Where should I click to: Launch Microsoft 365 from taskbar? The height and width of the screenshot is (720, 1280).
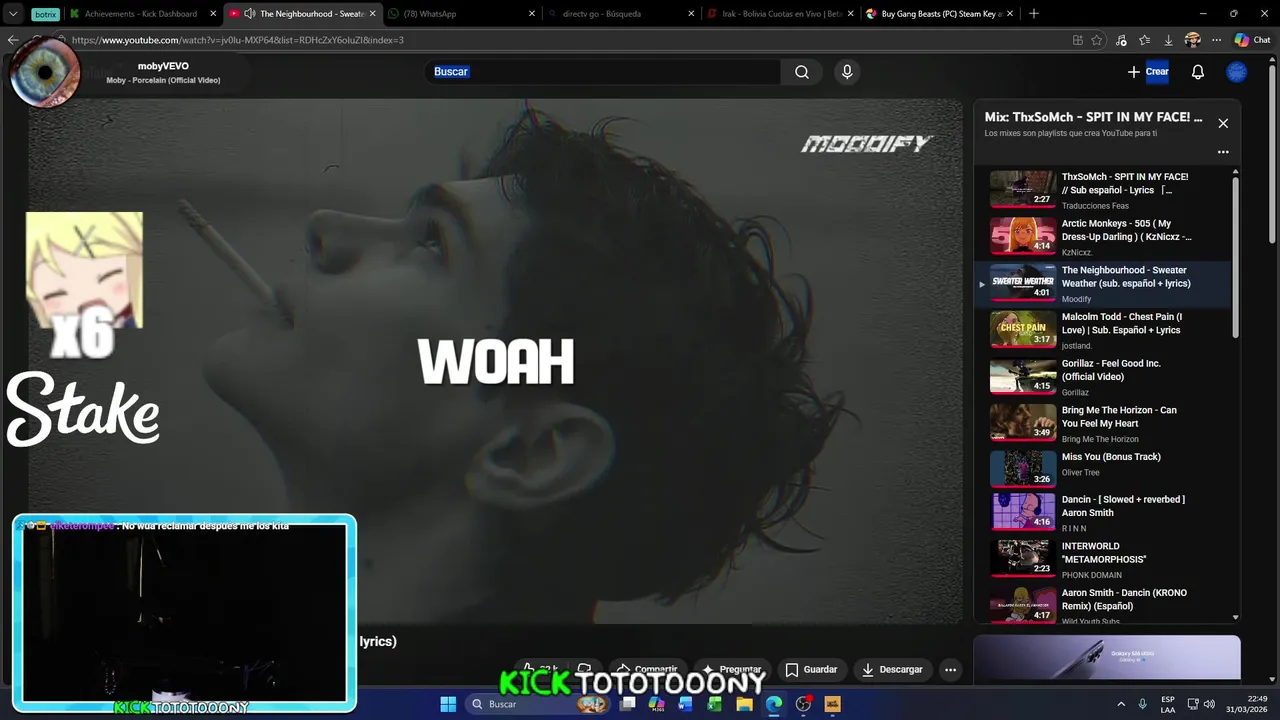click(656, 704)
